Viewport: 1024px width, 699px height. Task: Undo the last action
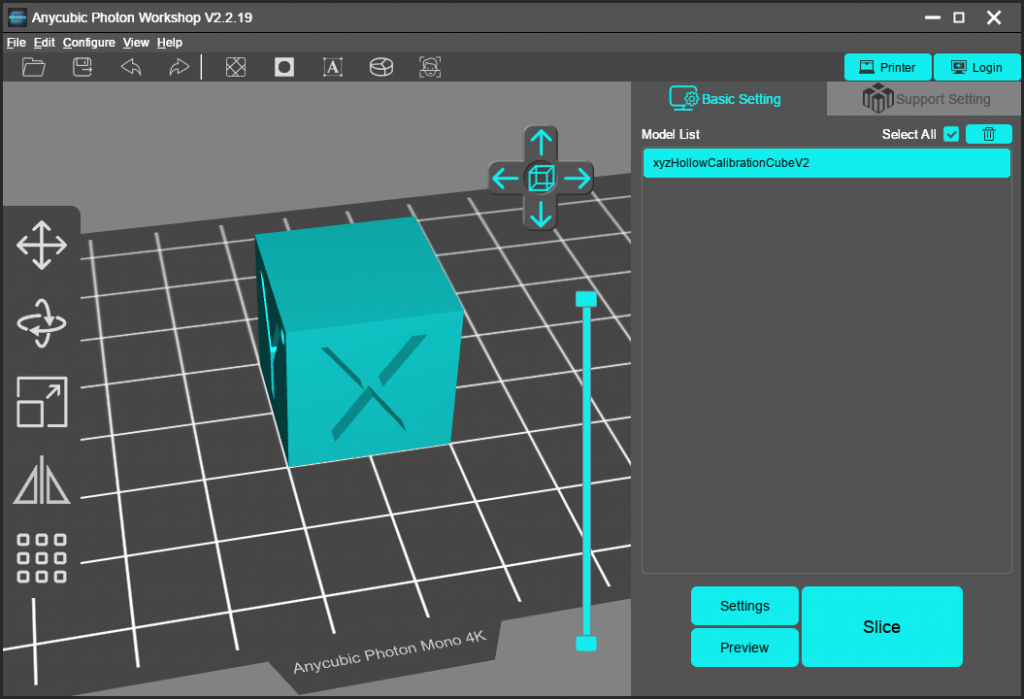click(131, 67)
